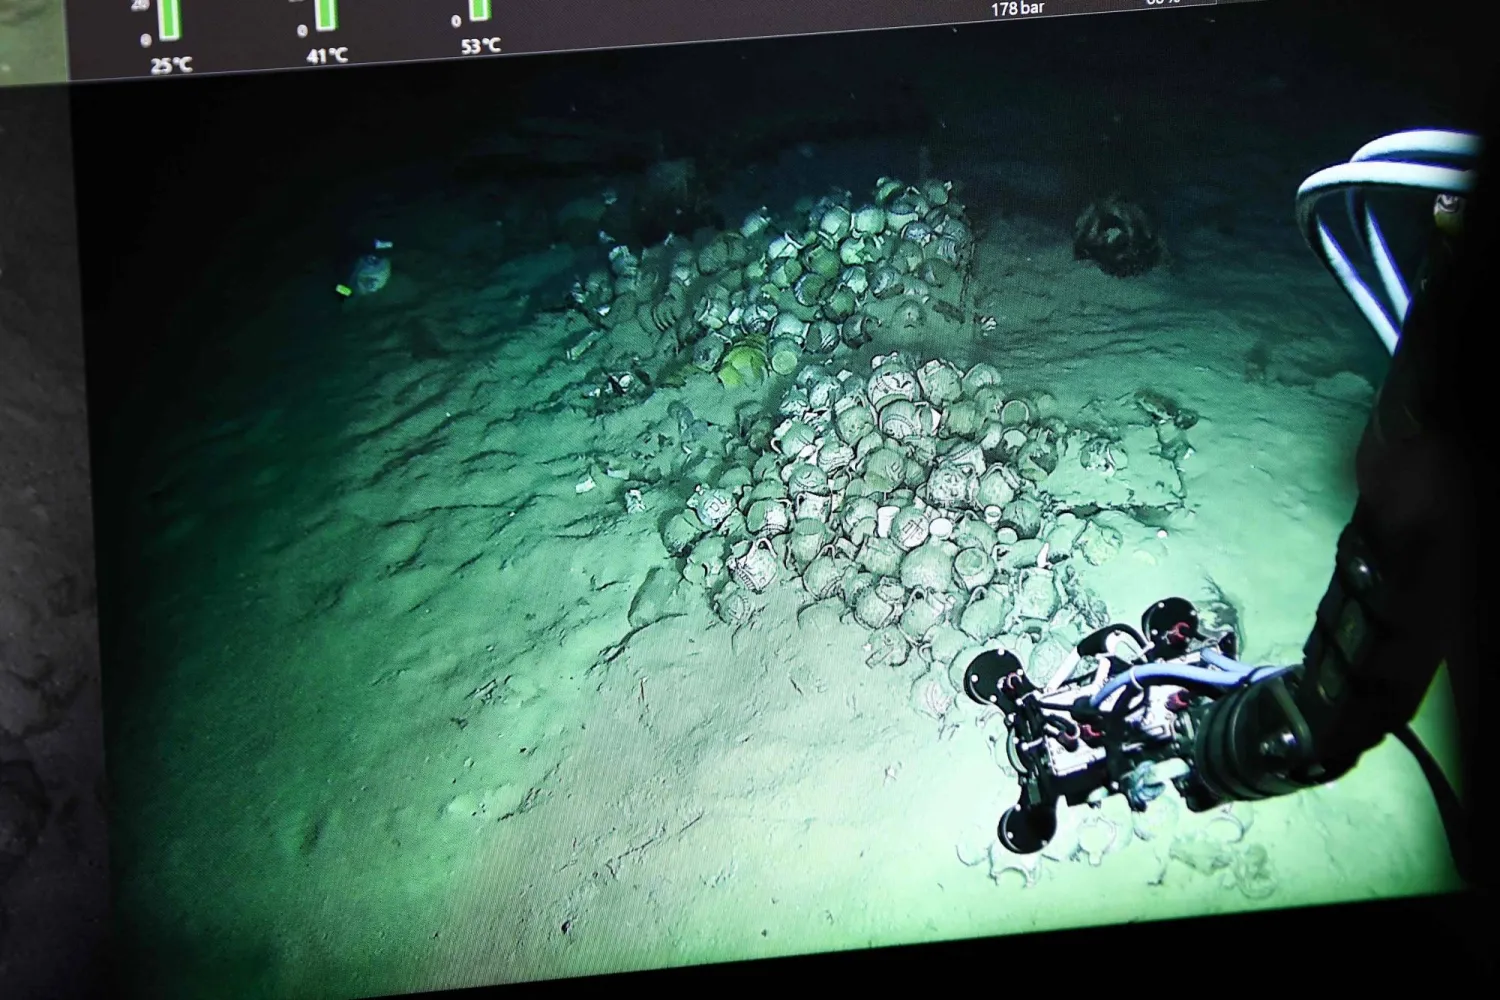Click the bright green marker near isolated jar
The image size is (1500, 1000).
pyautogui.click(x=343, y=291)
